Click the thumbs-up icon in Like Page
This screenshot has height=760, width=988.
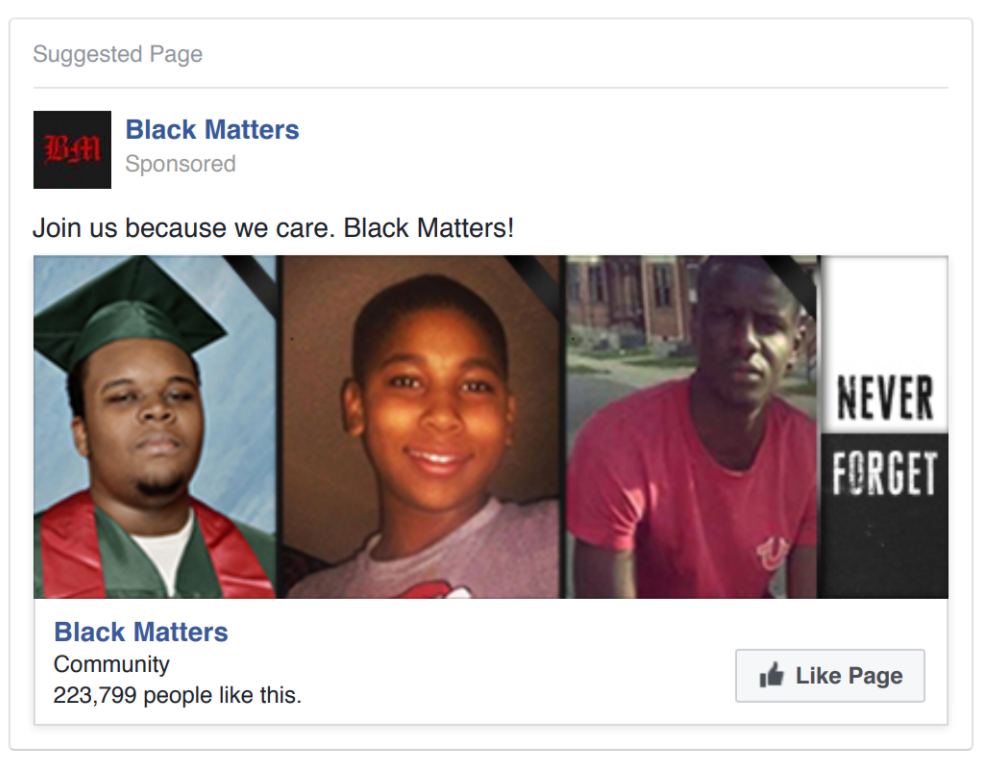(x=771, y=675)
